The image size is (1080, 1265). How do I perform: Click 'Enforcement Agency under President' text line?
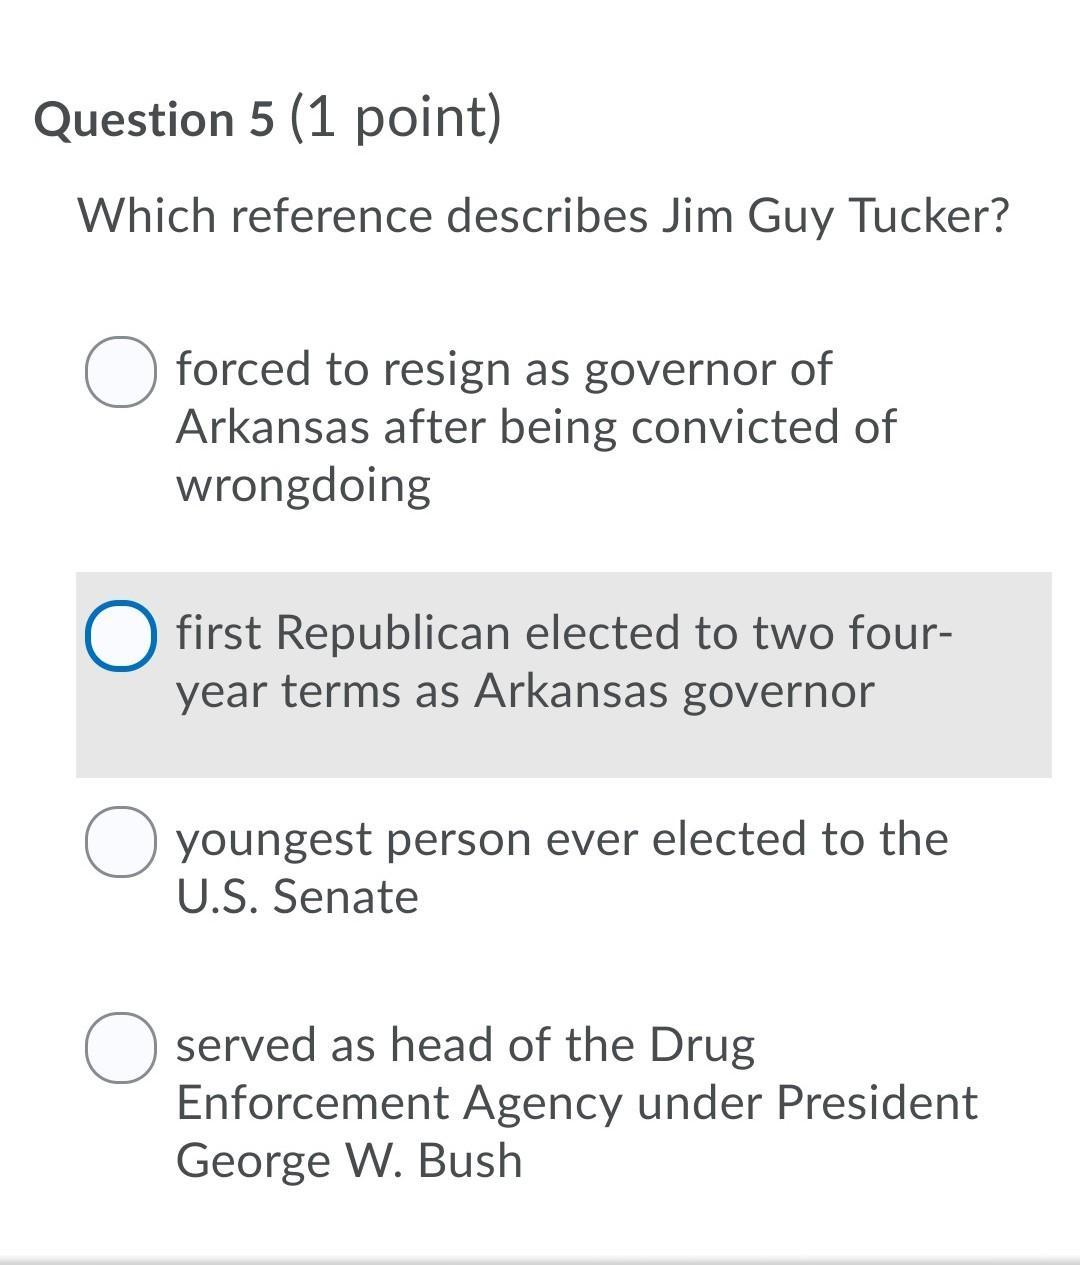click(x=577, y=1103)
